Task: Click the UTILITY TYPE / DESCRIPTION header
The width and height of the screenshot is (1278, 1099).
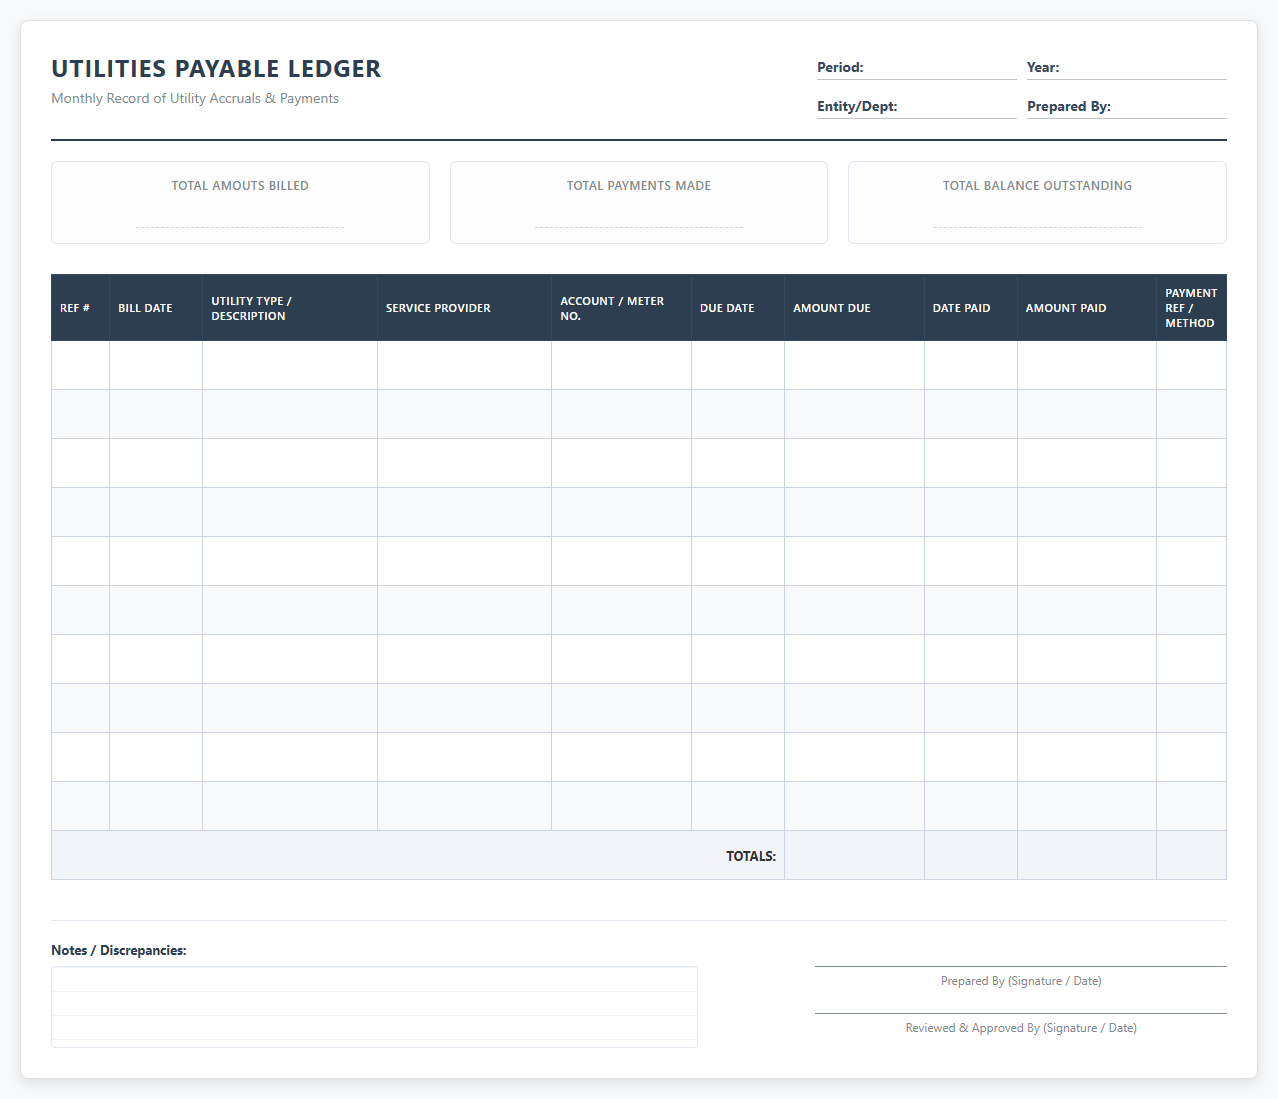Action: coord(290,308)
